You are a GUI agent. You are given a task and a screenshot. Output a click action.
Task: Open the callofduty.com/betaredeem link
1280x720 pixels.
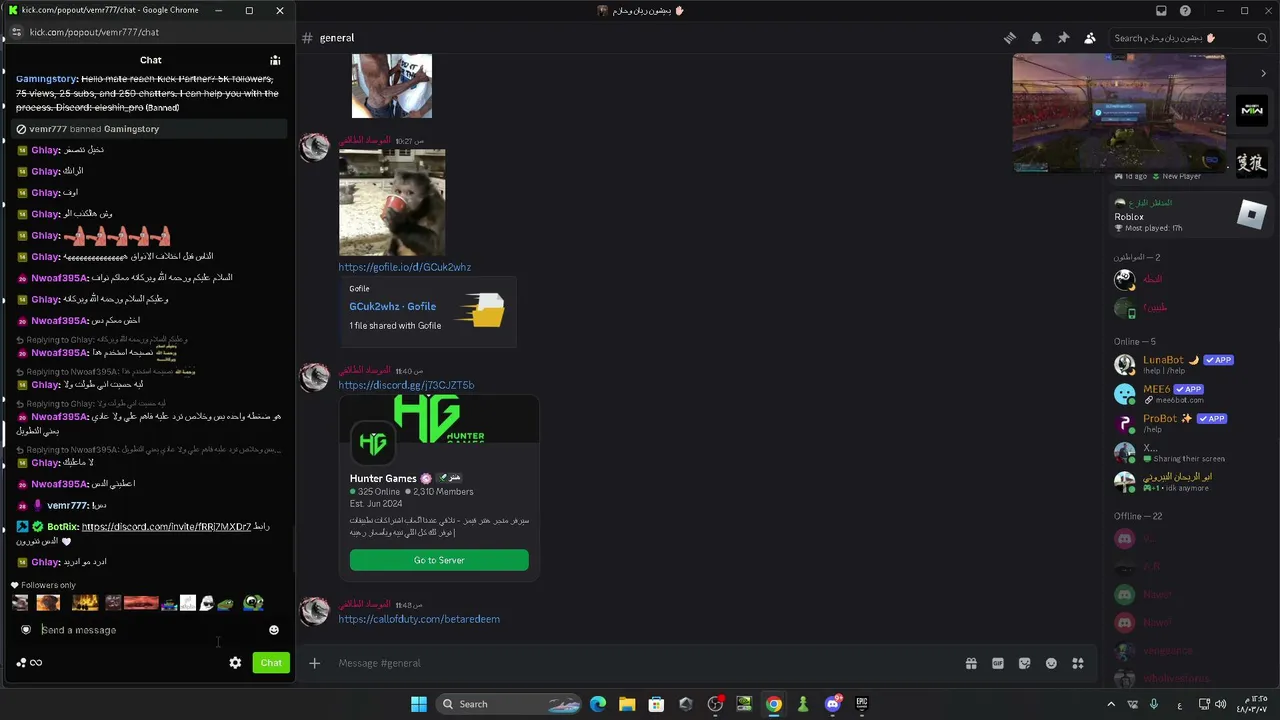[x=419, y=619]
